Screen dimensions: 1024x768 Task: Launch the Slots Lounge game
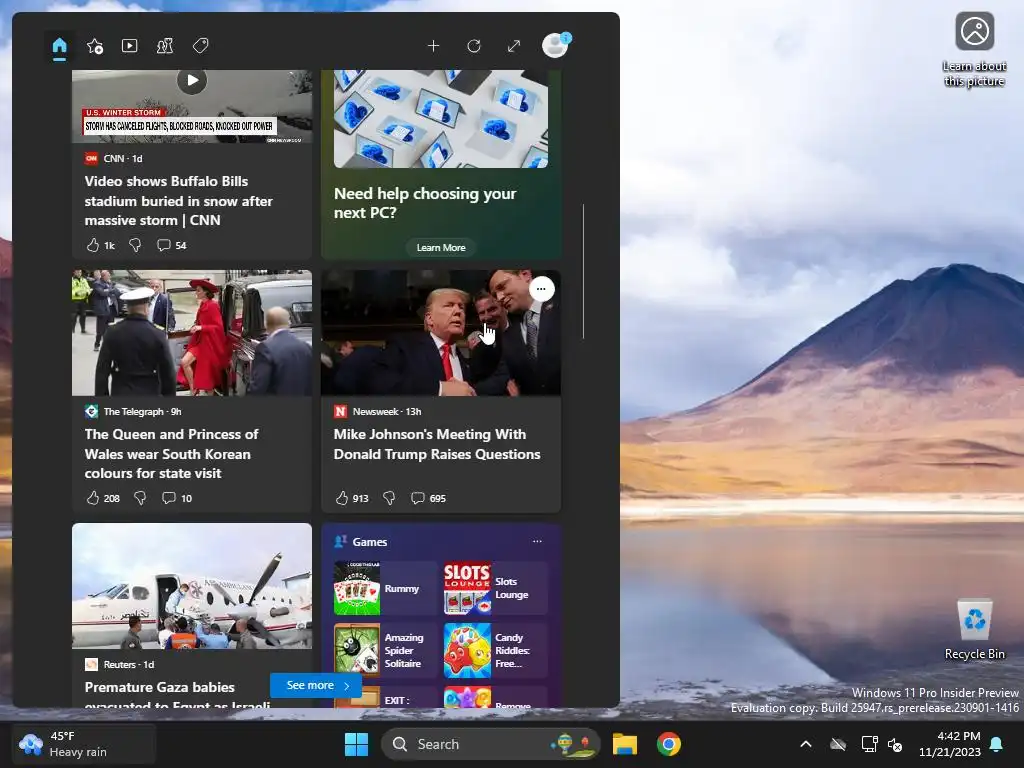pos(495,588)
